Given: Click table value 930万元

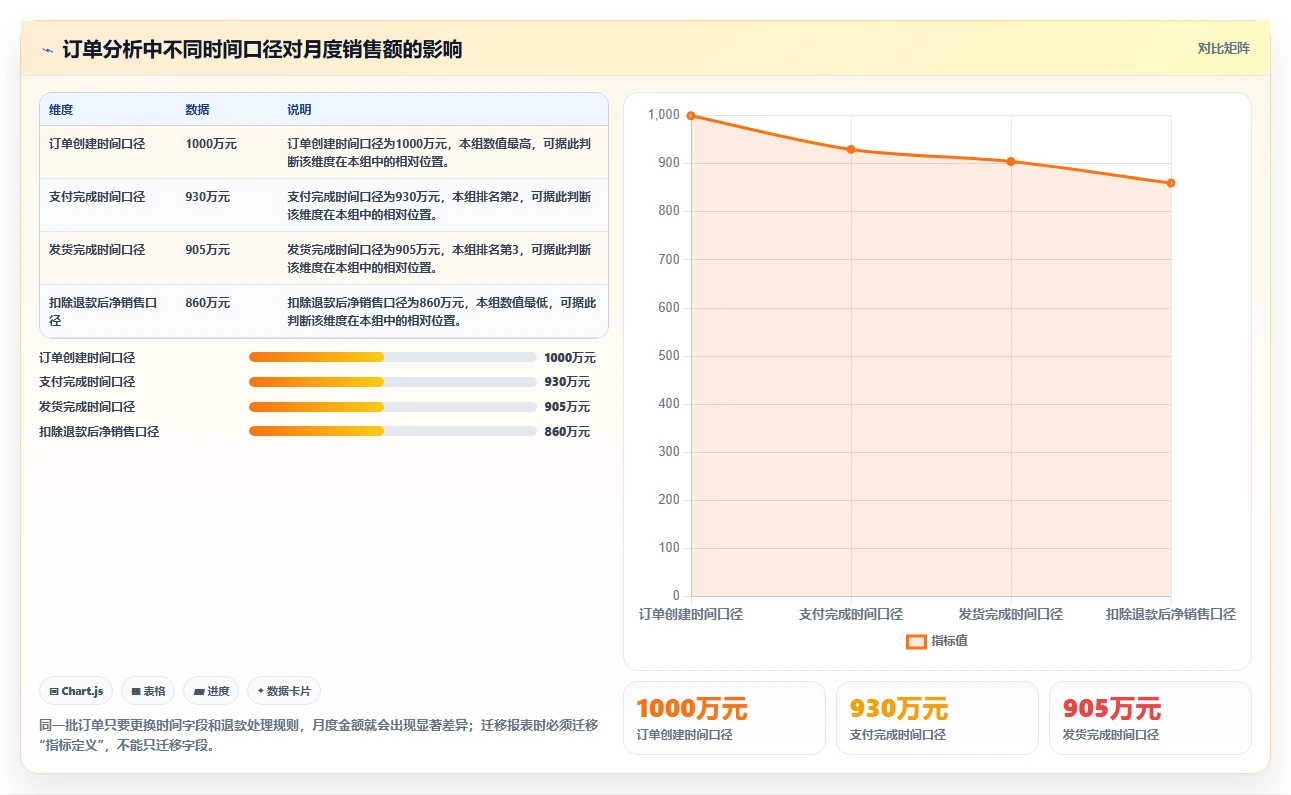Looking at the screenshot, I should tap(207, 197).
